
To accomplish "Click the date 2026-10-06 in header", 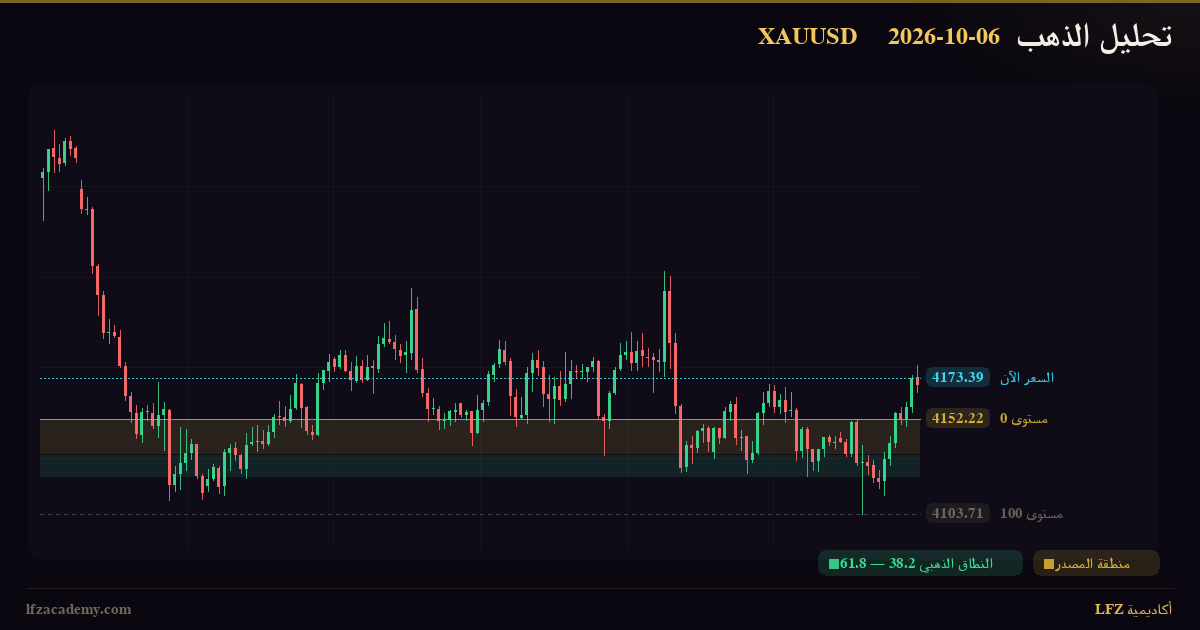I will point(944,36).
